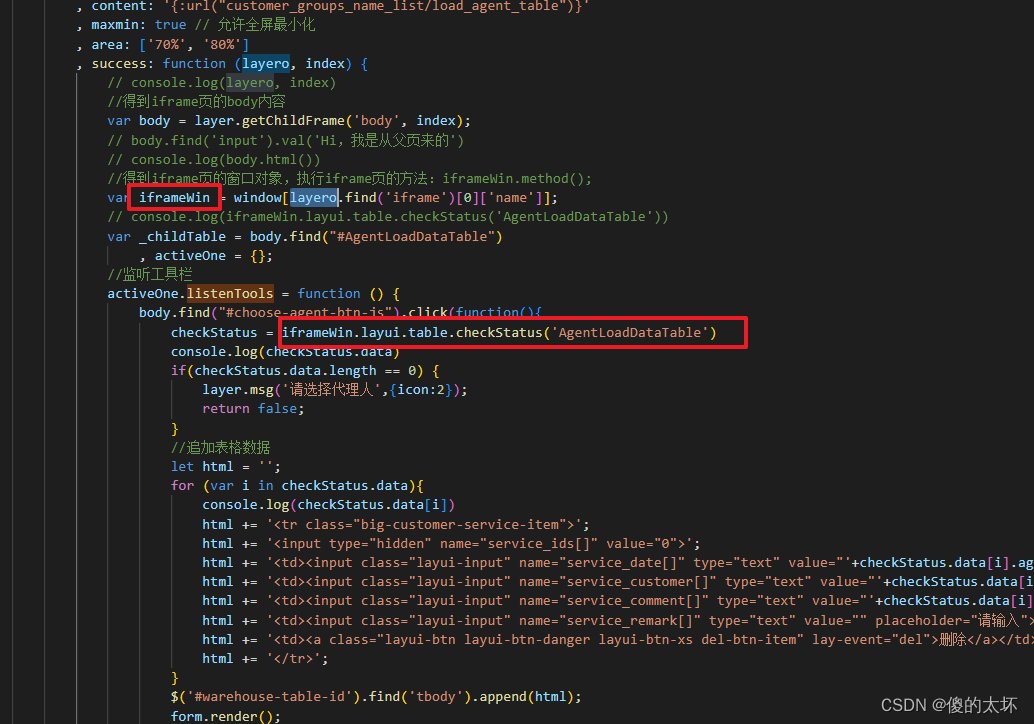Click the 'iframe' string in find call

coord(415,198)
